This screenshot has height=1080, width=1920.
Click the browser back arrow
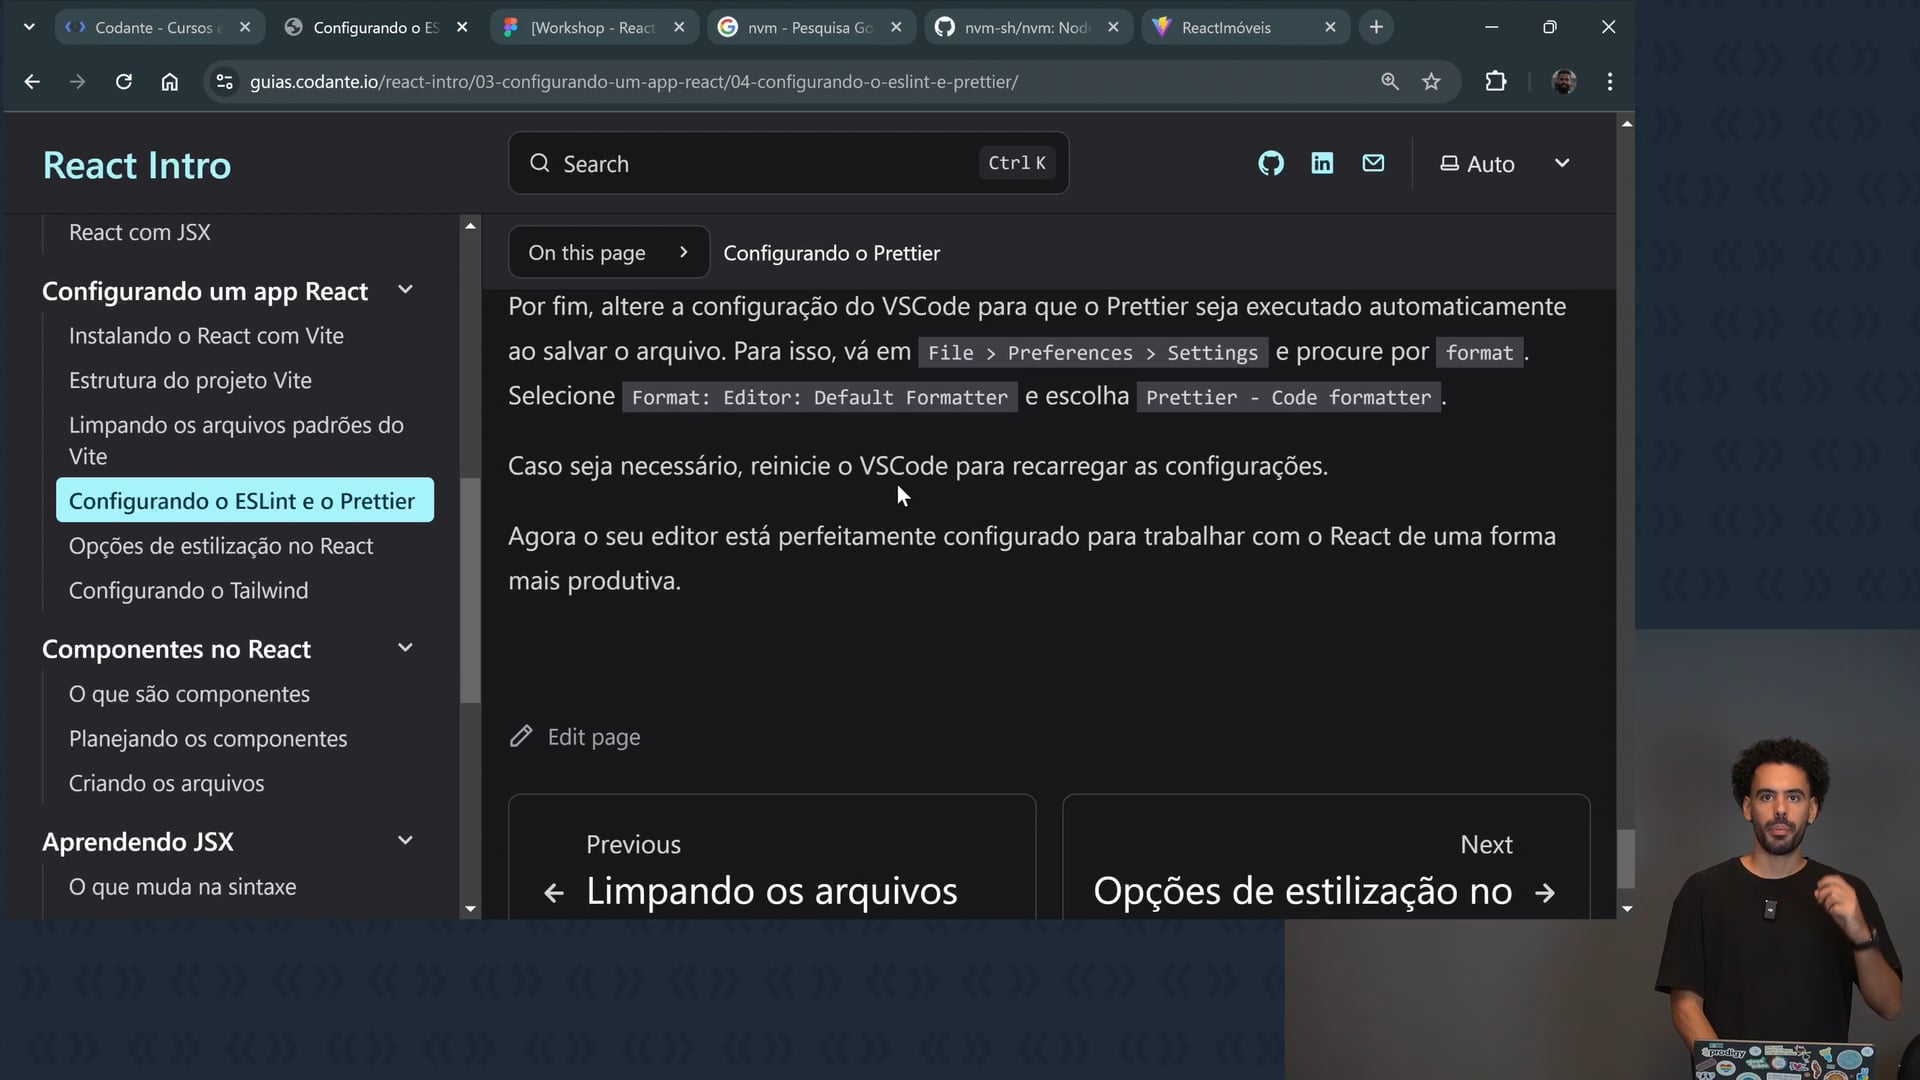(32, 82)
